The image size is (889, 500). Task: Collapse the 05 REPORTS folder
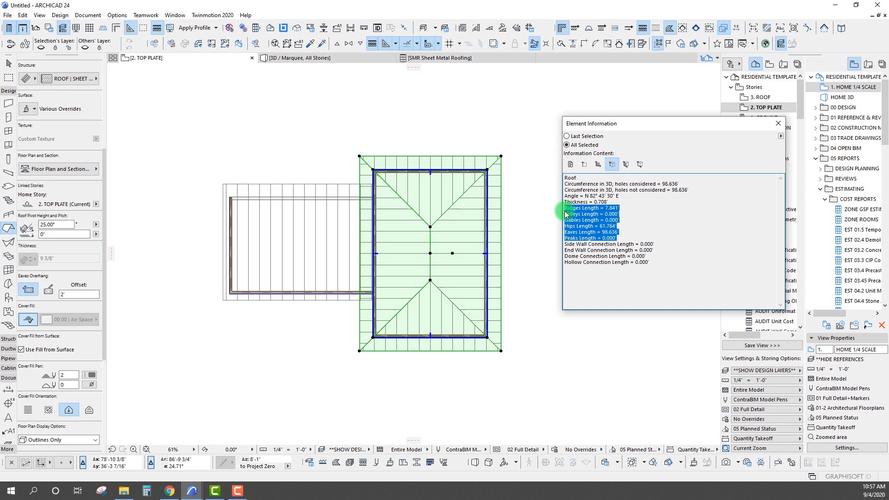click(x=816, y=158)
